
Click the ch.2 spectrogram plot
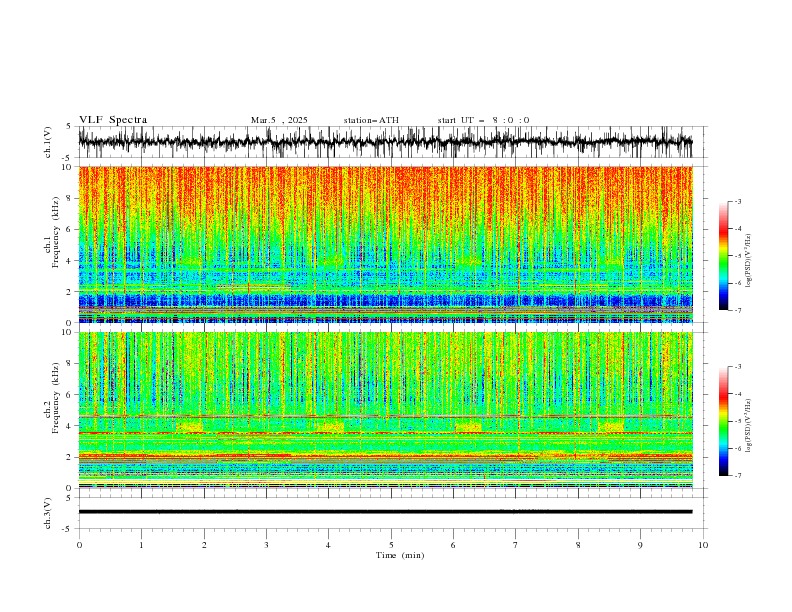(385, 410)
